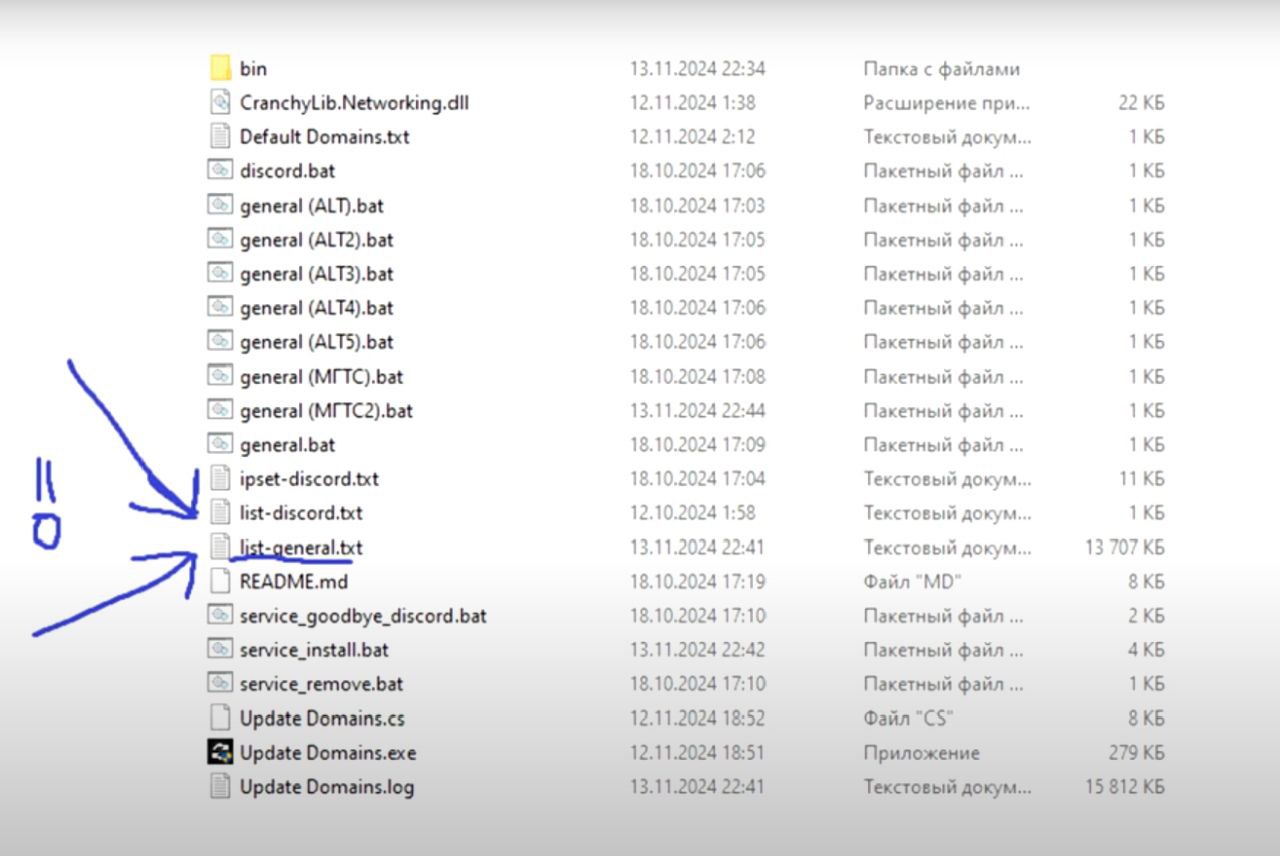This screenshot has width=1280, height=856.
Task: Select the general.bat file name
Action: pos(288,445)
